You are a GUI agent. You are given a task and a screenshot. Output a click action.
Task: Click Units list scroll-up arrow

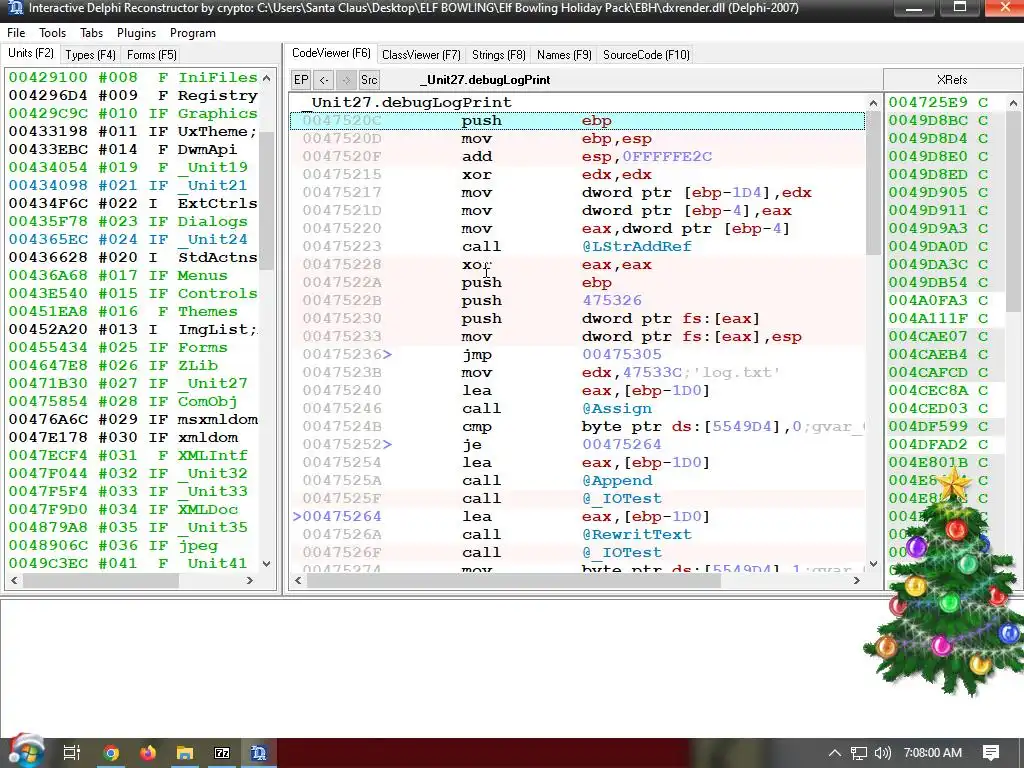(266, 78)
